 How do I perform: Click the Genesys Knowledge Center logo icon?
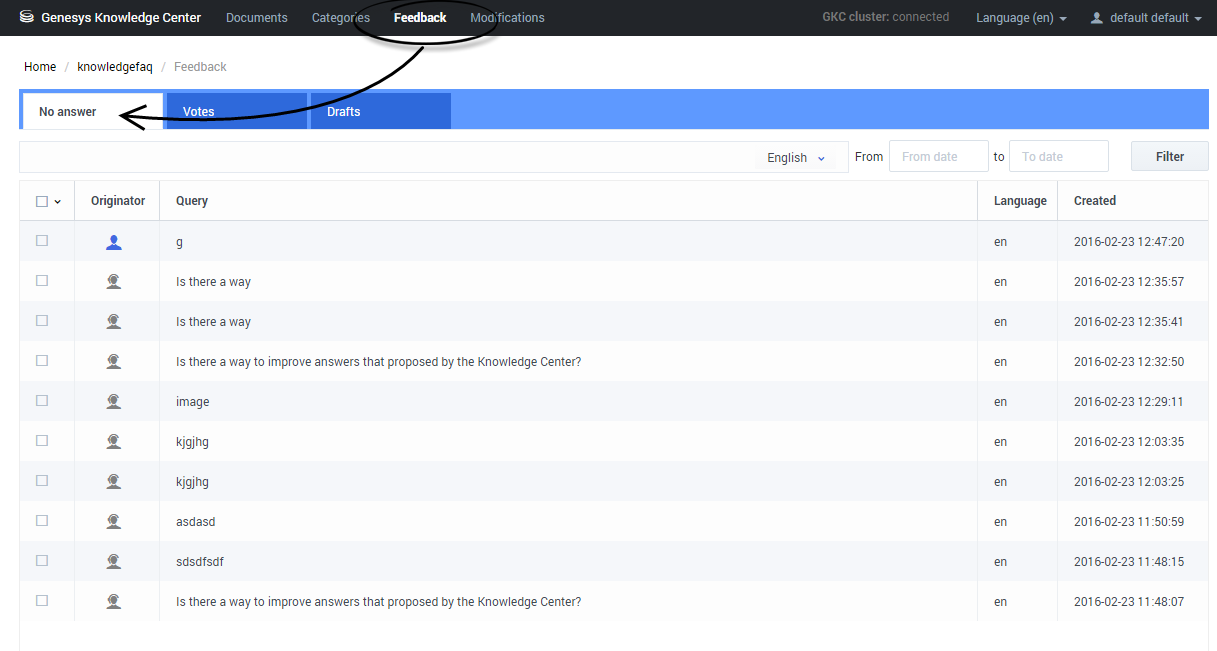[27, 18]
